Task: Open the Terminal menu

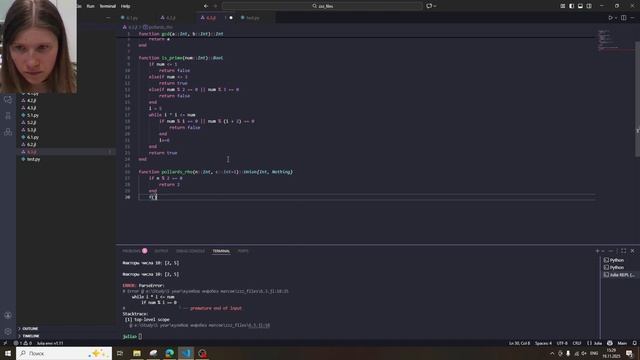Action: pos(108,6)
